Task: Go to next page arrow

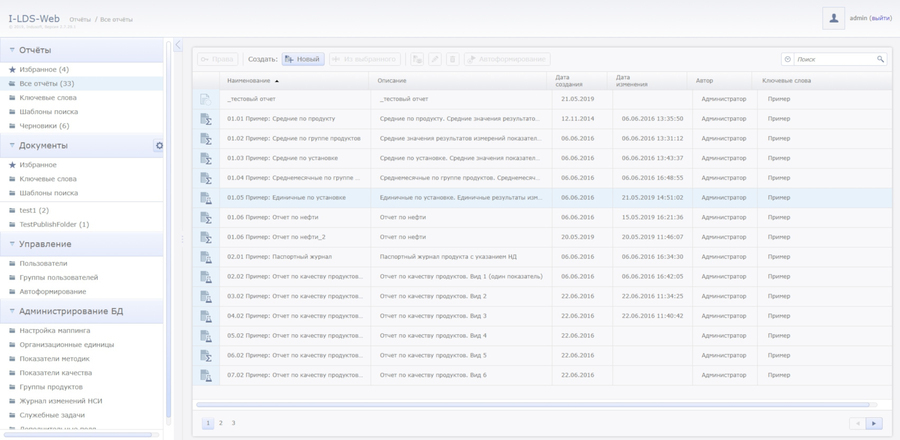Action: pos(874,423)
